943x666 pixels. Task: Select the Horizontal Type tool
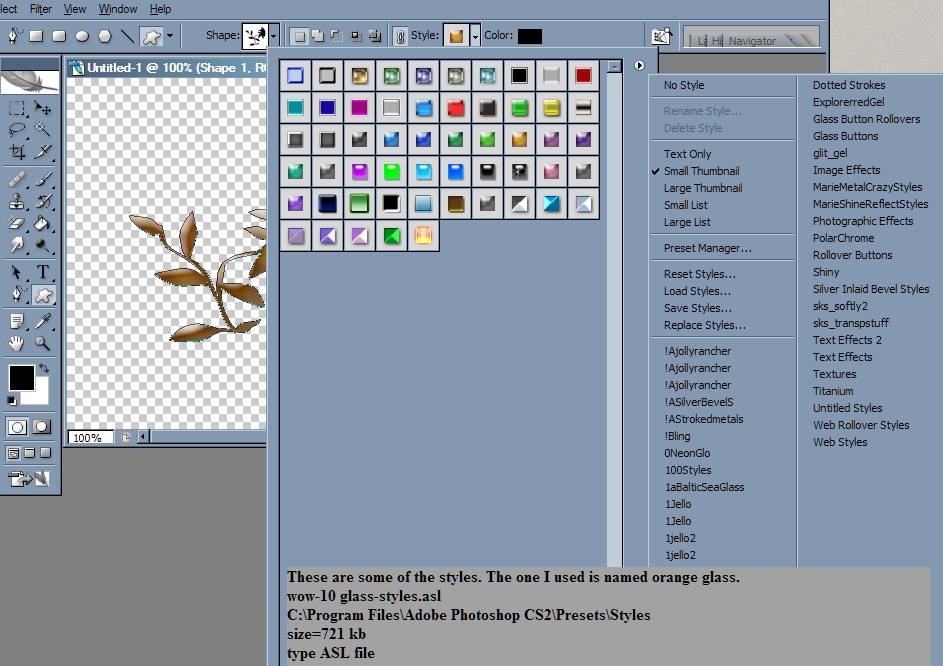[43, 273]
